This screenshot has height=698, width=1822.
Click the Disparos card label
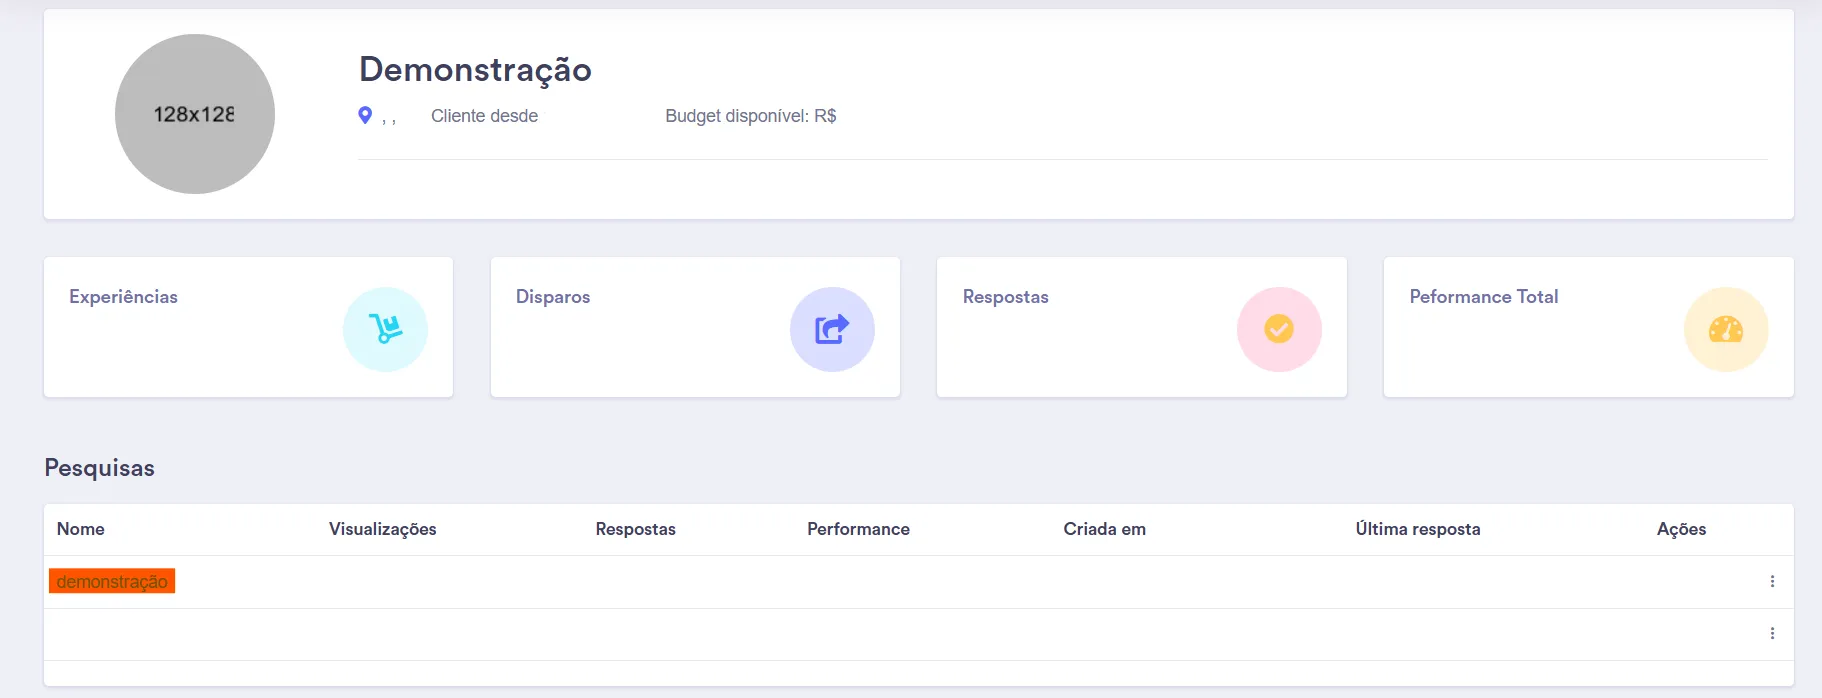(553, 297)
